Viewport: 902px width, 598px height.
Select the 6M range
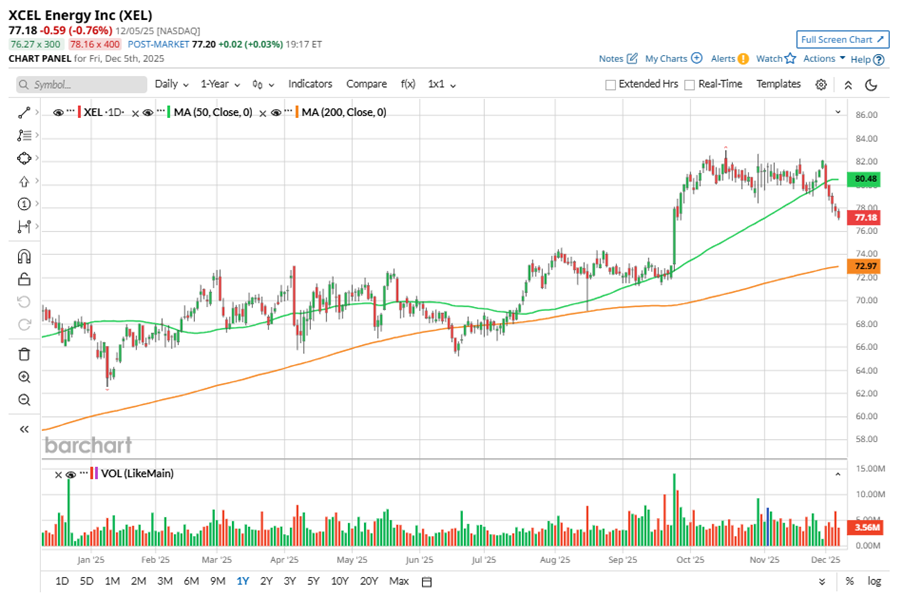coord(192,581)
